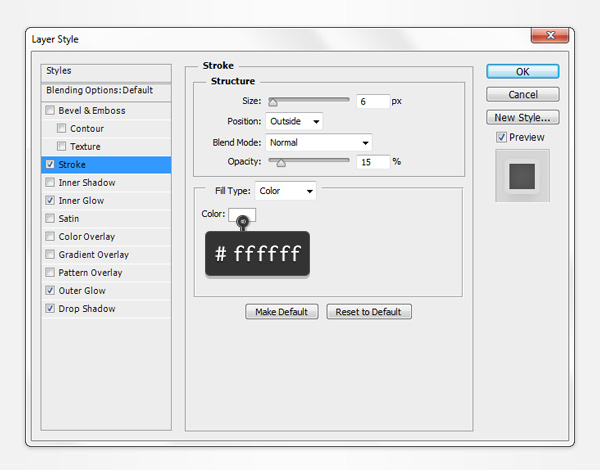The width and height of the screenshot is (600, 470).
Task: Select the Drop Shadow settings row
Action: tap(106, 308)
